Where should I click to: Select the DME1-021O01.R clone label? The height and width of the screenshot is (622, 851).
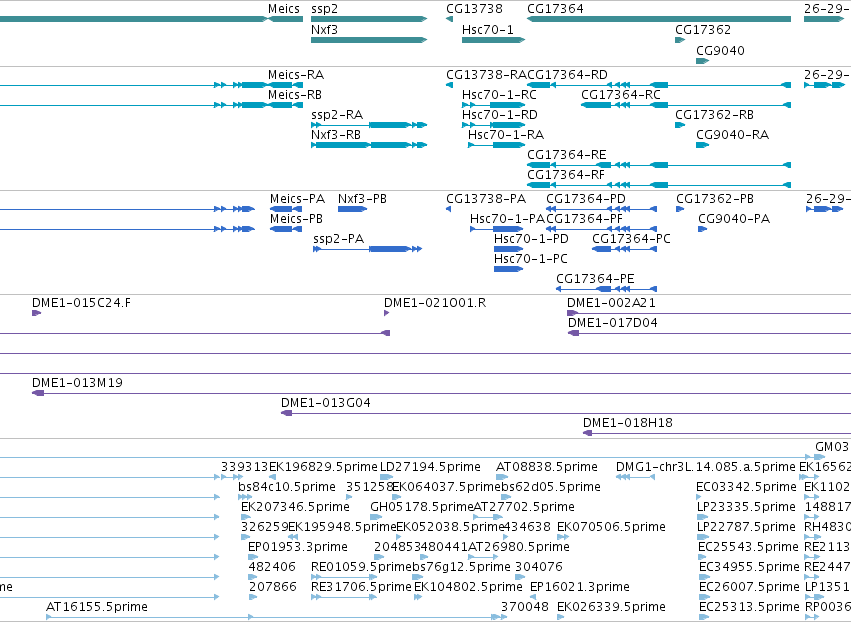tap(435, 303)
